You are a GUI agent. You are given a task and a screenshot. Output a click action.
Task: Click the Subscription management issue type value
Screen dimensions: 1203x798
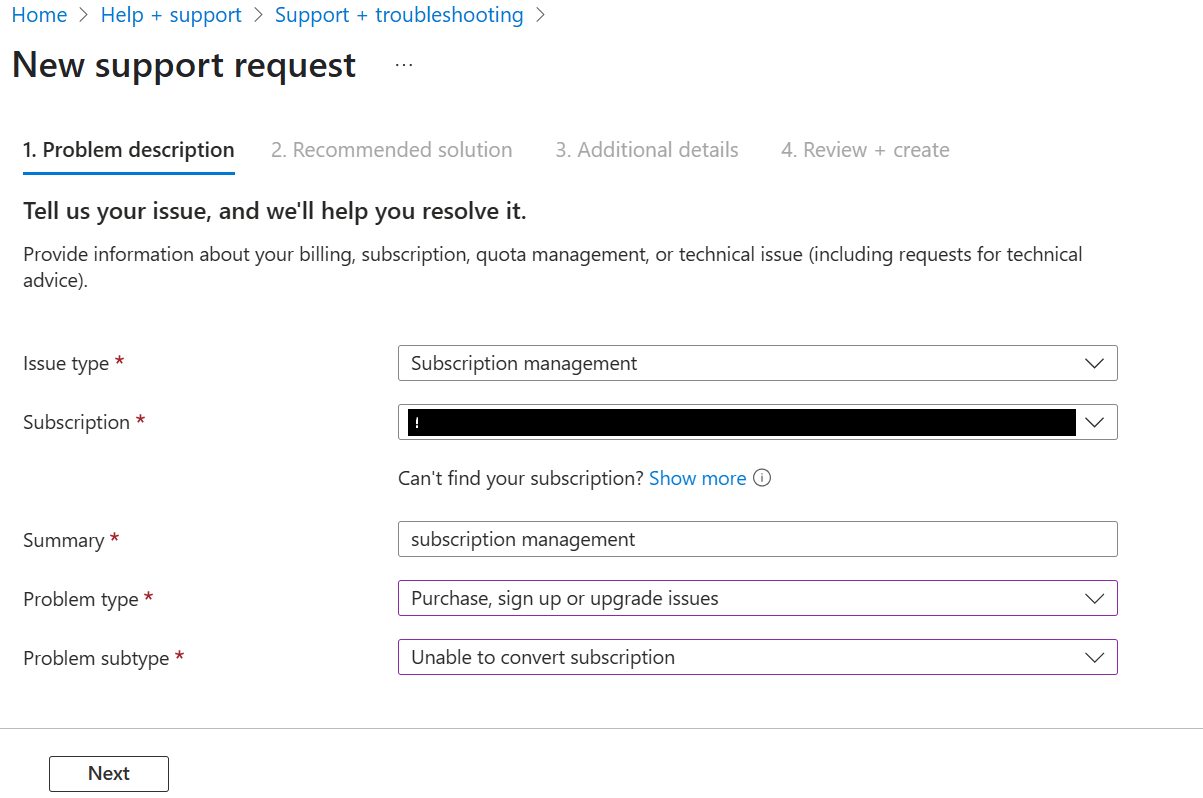point(524,363)
